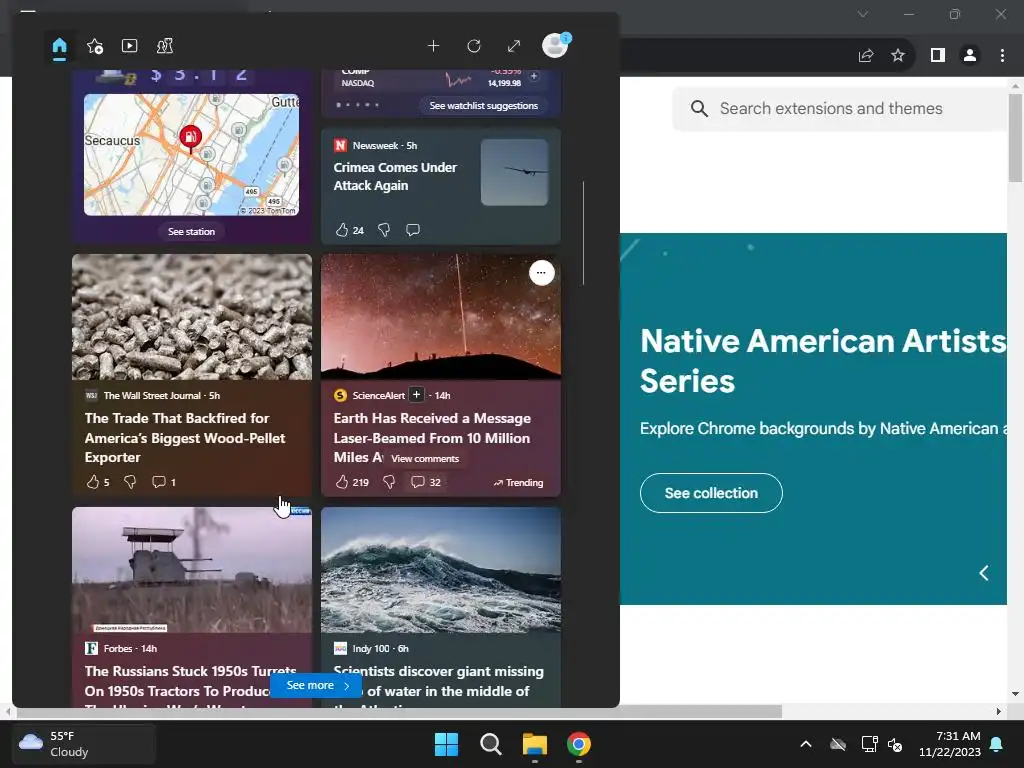Open Scientists discover giant missing article
1024x768 pixels.
point(438,681)
